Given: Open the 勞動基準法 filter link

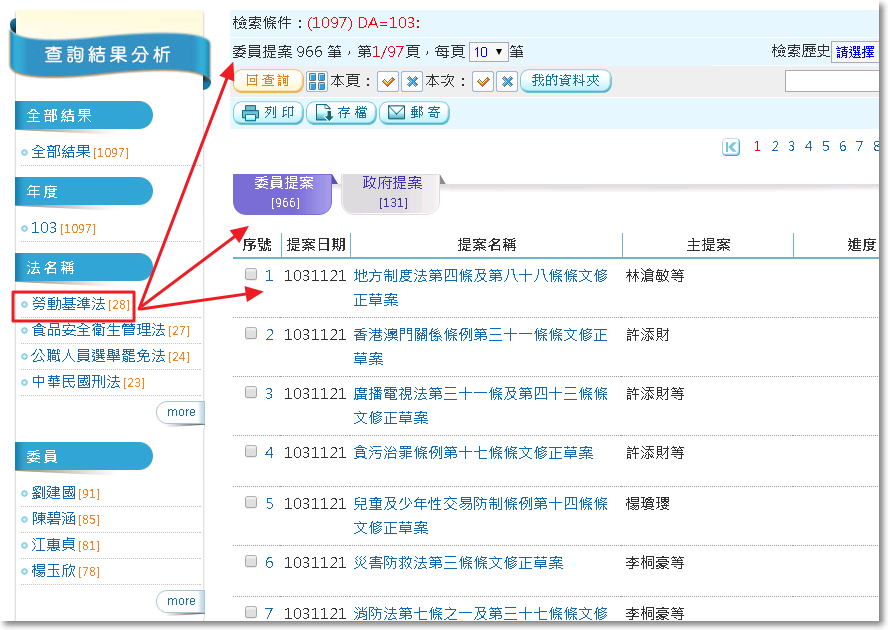Looking at the screenshot, I should (68, 304).
